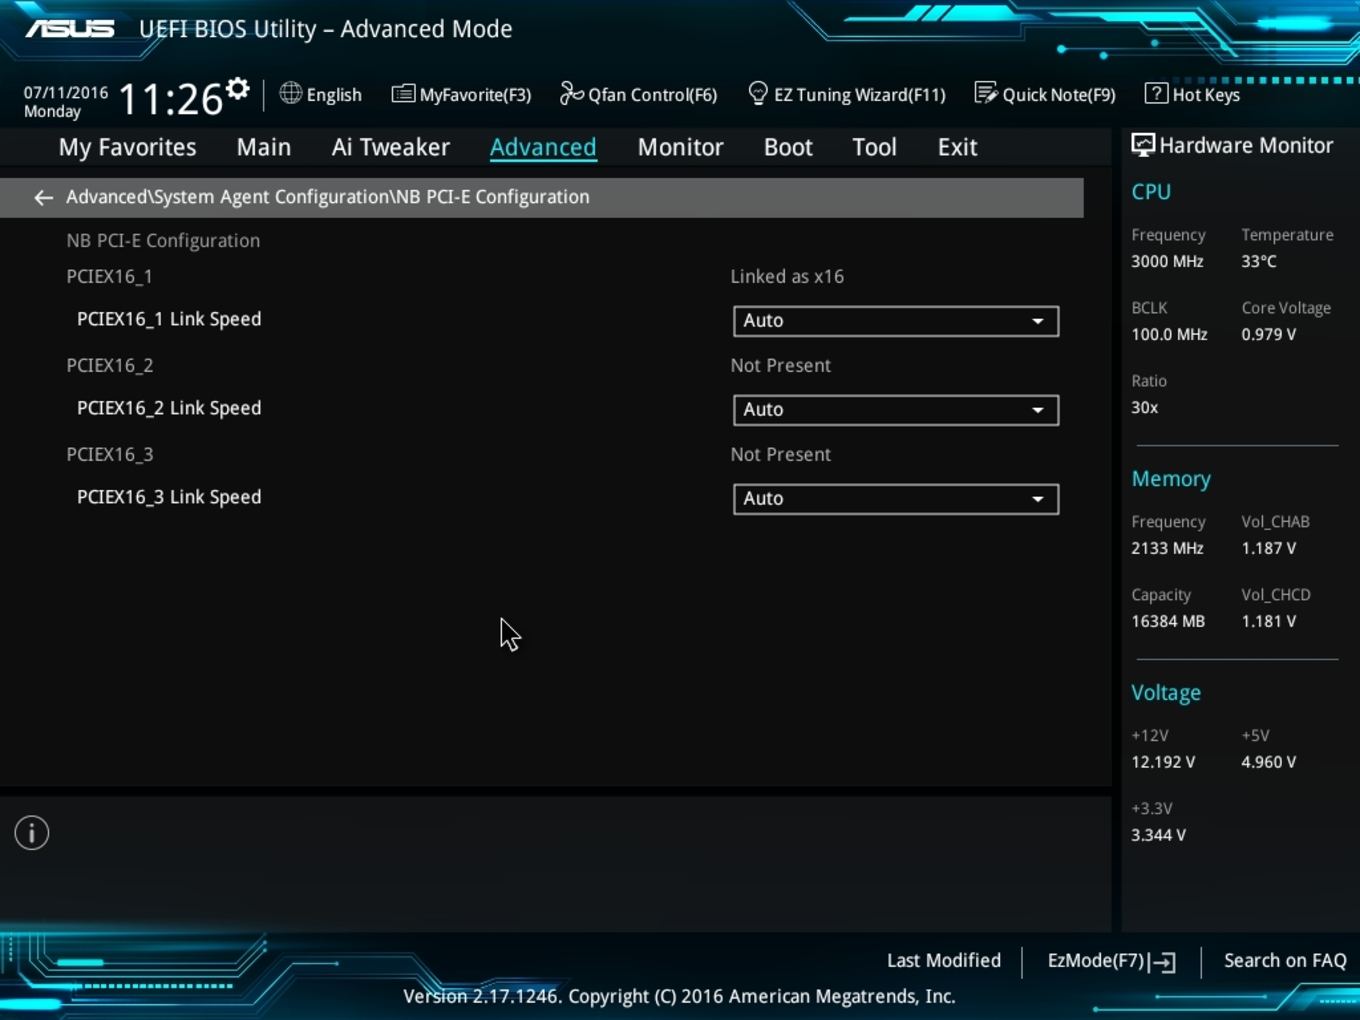Click the breadcrumb path text

point(328,197)
